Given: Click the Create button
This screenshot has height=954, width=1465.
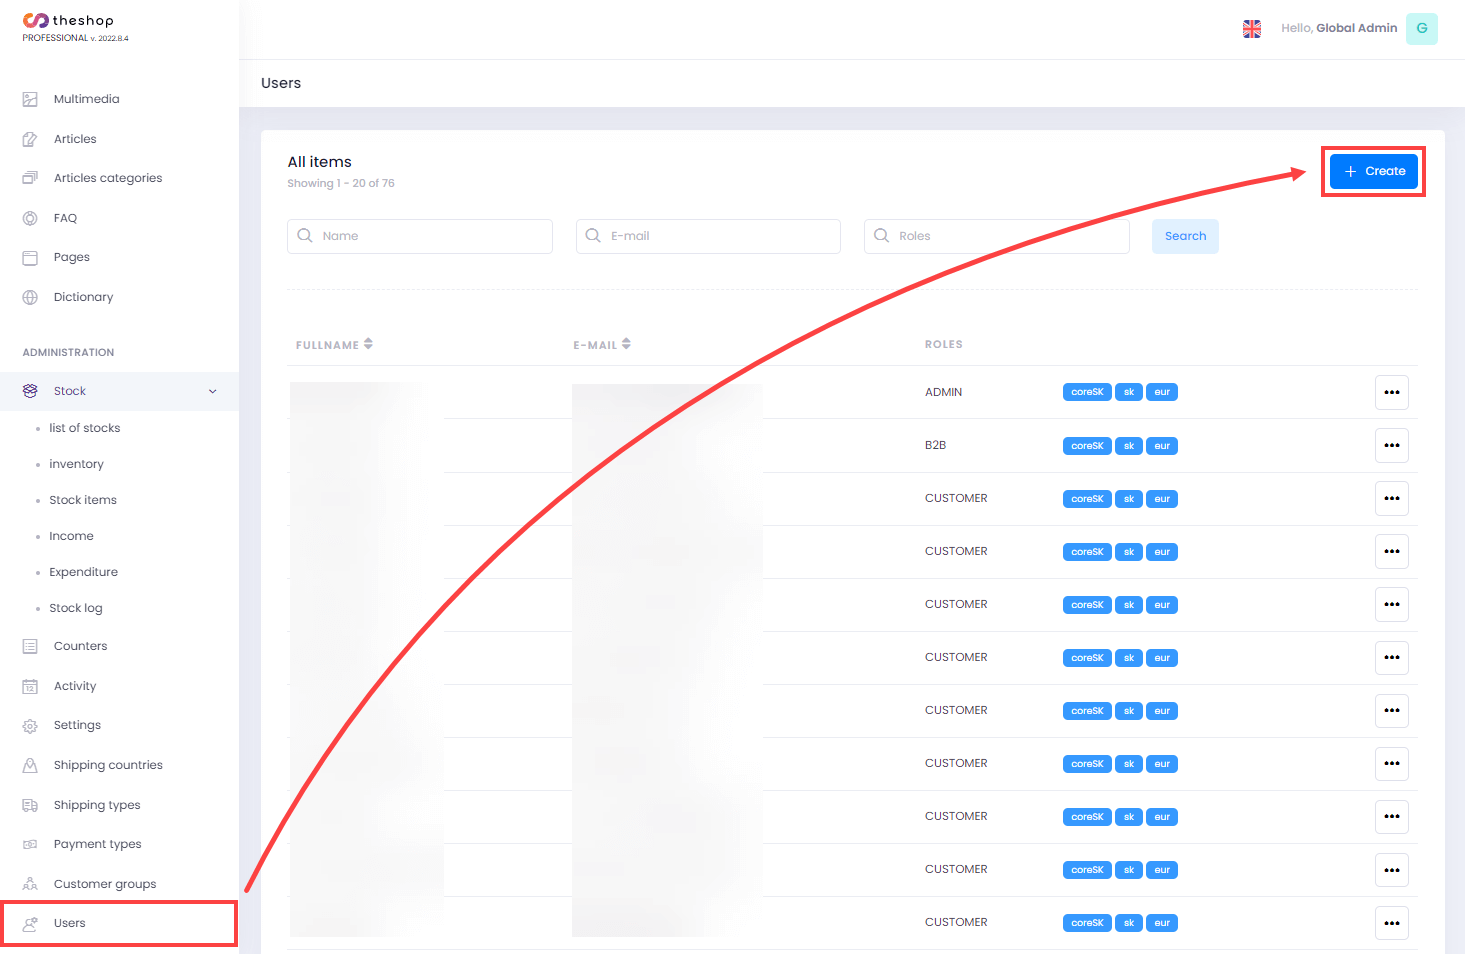Looking at the screenshot, I should click(x=1374, y=171).
